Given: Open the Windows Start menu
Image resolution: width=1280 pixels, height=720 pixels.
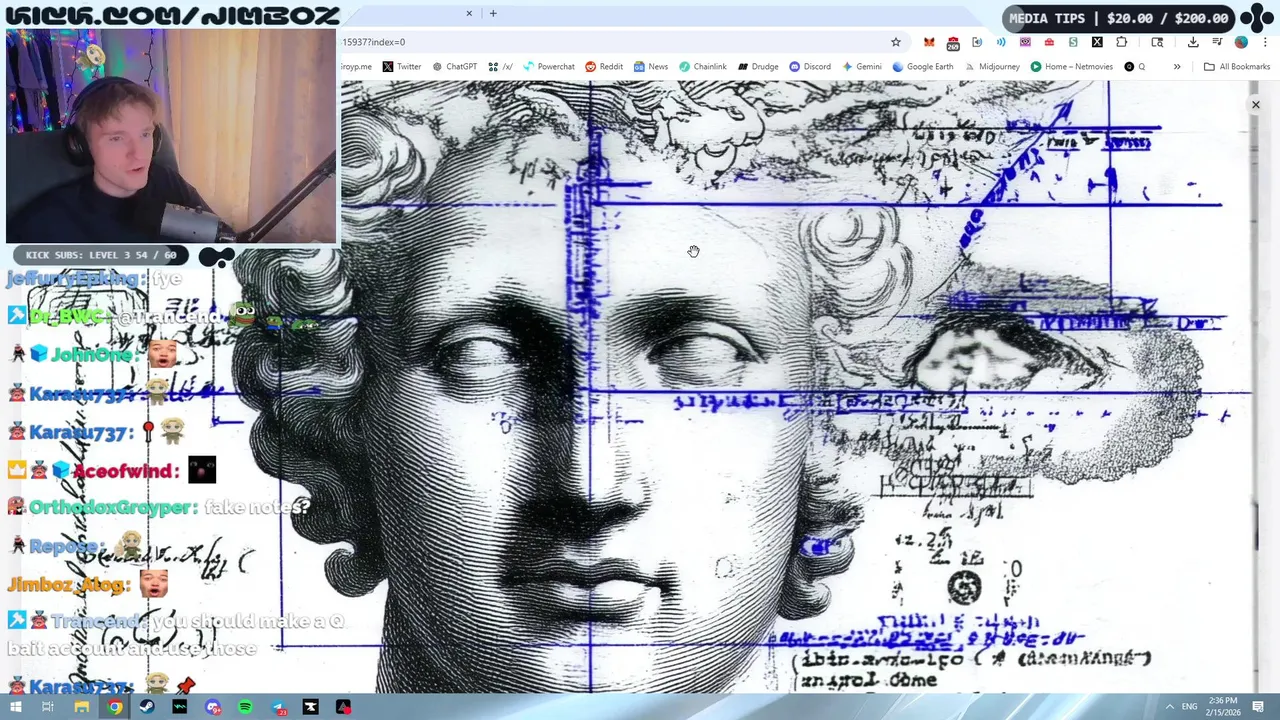Looking at the screenshot, I should [15, 707].
